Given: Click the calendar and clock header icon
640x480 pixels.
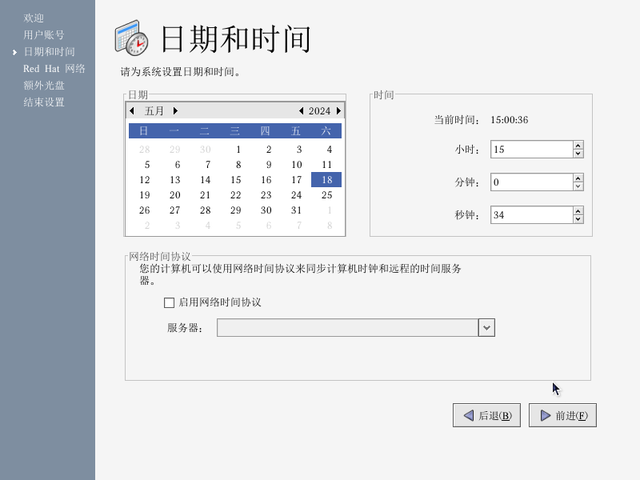Looking at the screenshot, I should [x=131, y=38].
